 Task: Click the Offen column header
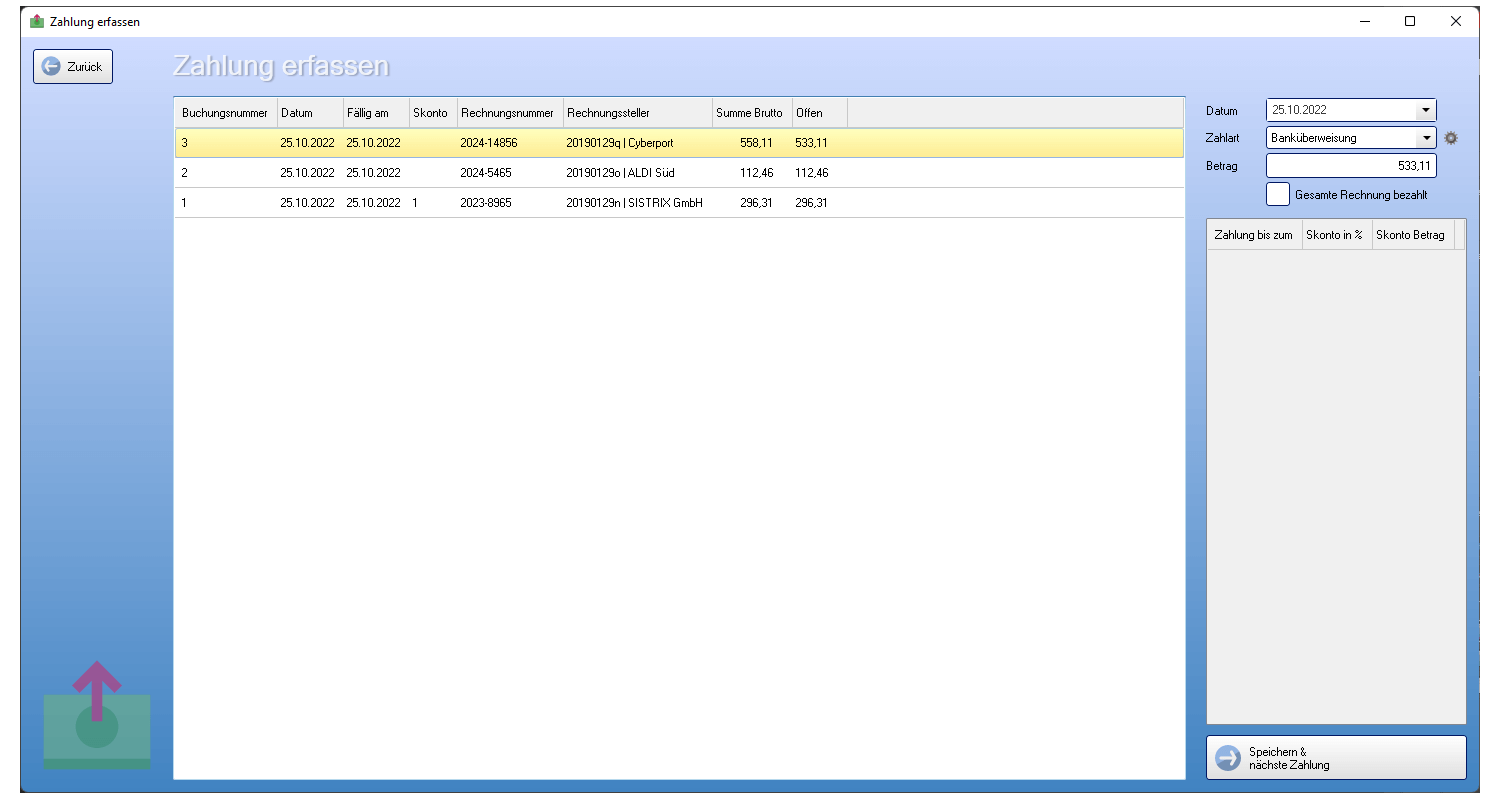click(x=819, y=113)
